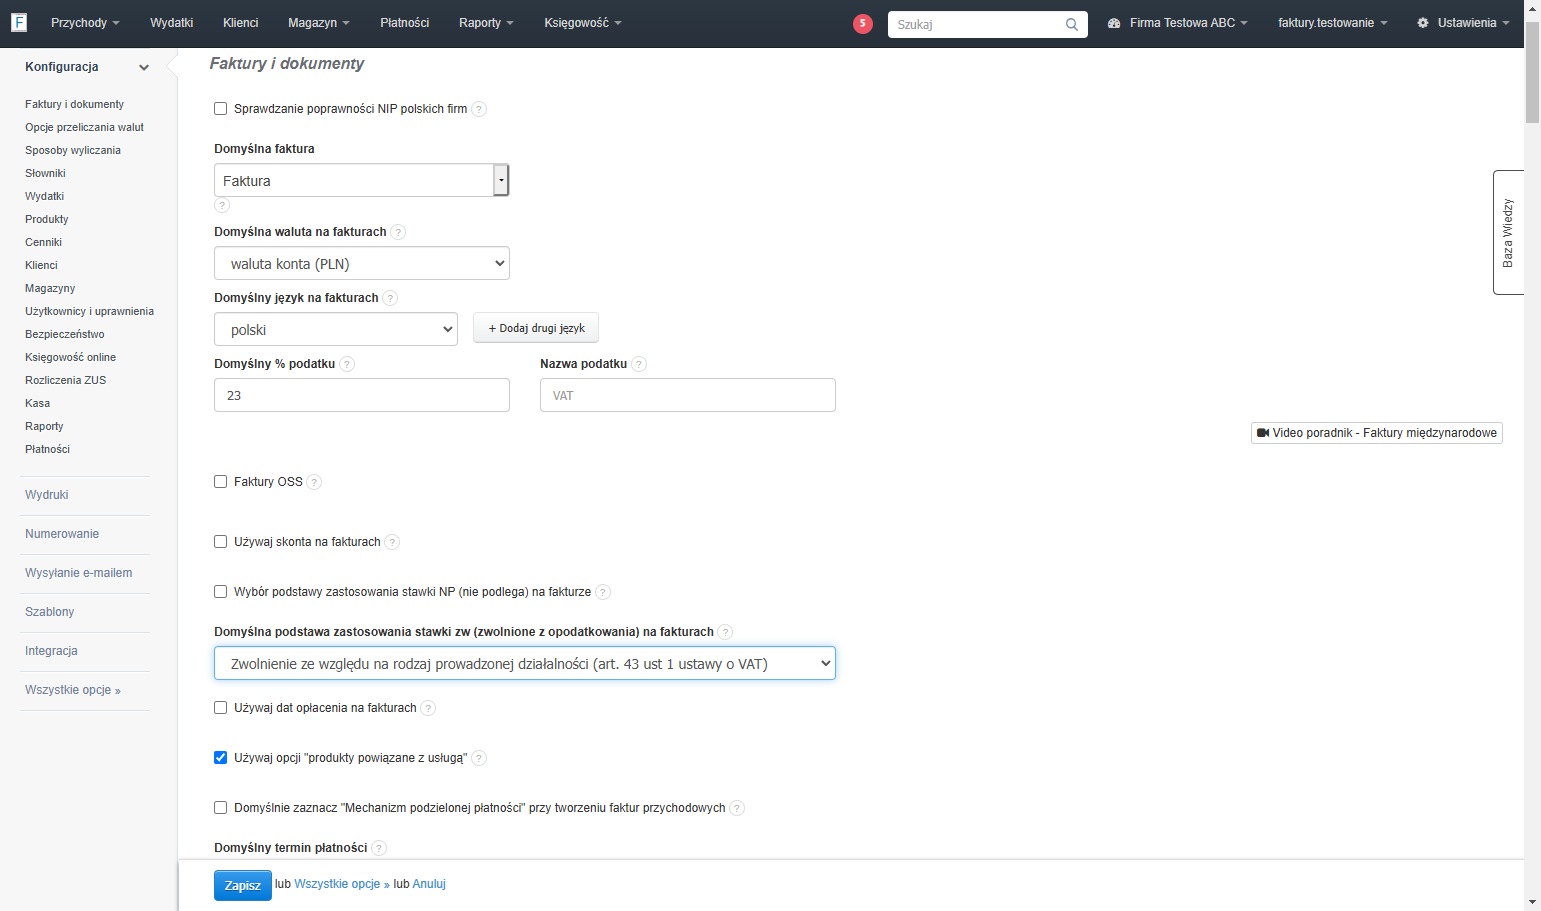The width and height of the screenshot is (1541, 911).
Task: Click help icon beside Domyślny % podatku
Action: 347,364
